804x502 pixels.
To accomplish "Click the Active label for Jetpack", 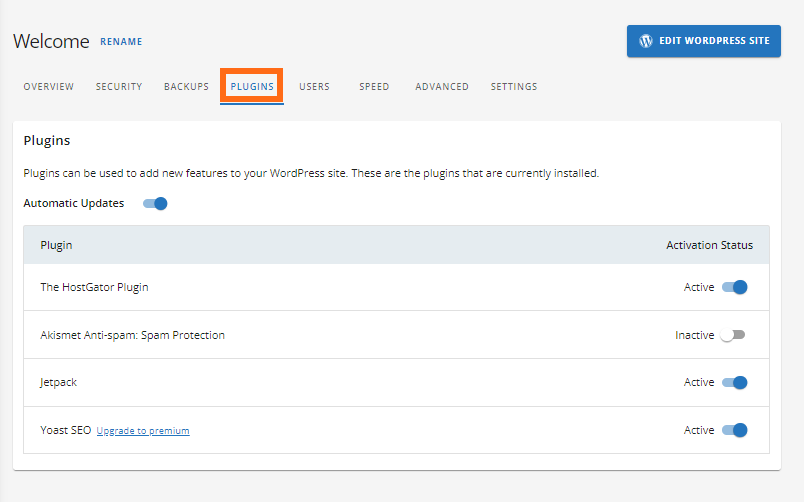I will click(x=699, y=383).
